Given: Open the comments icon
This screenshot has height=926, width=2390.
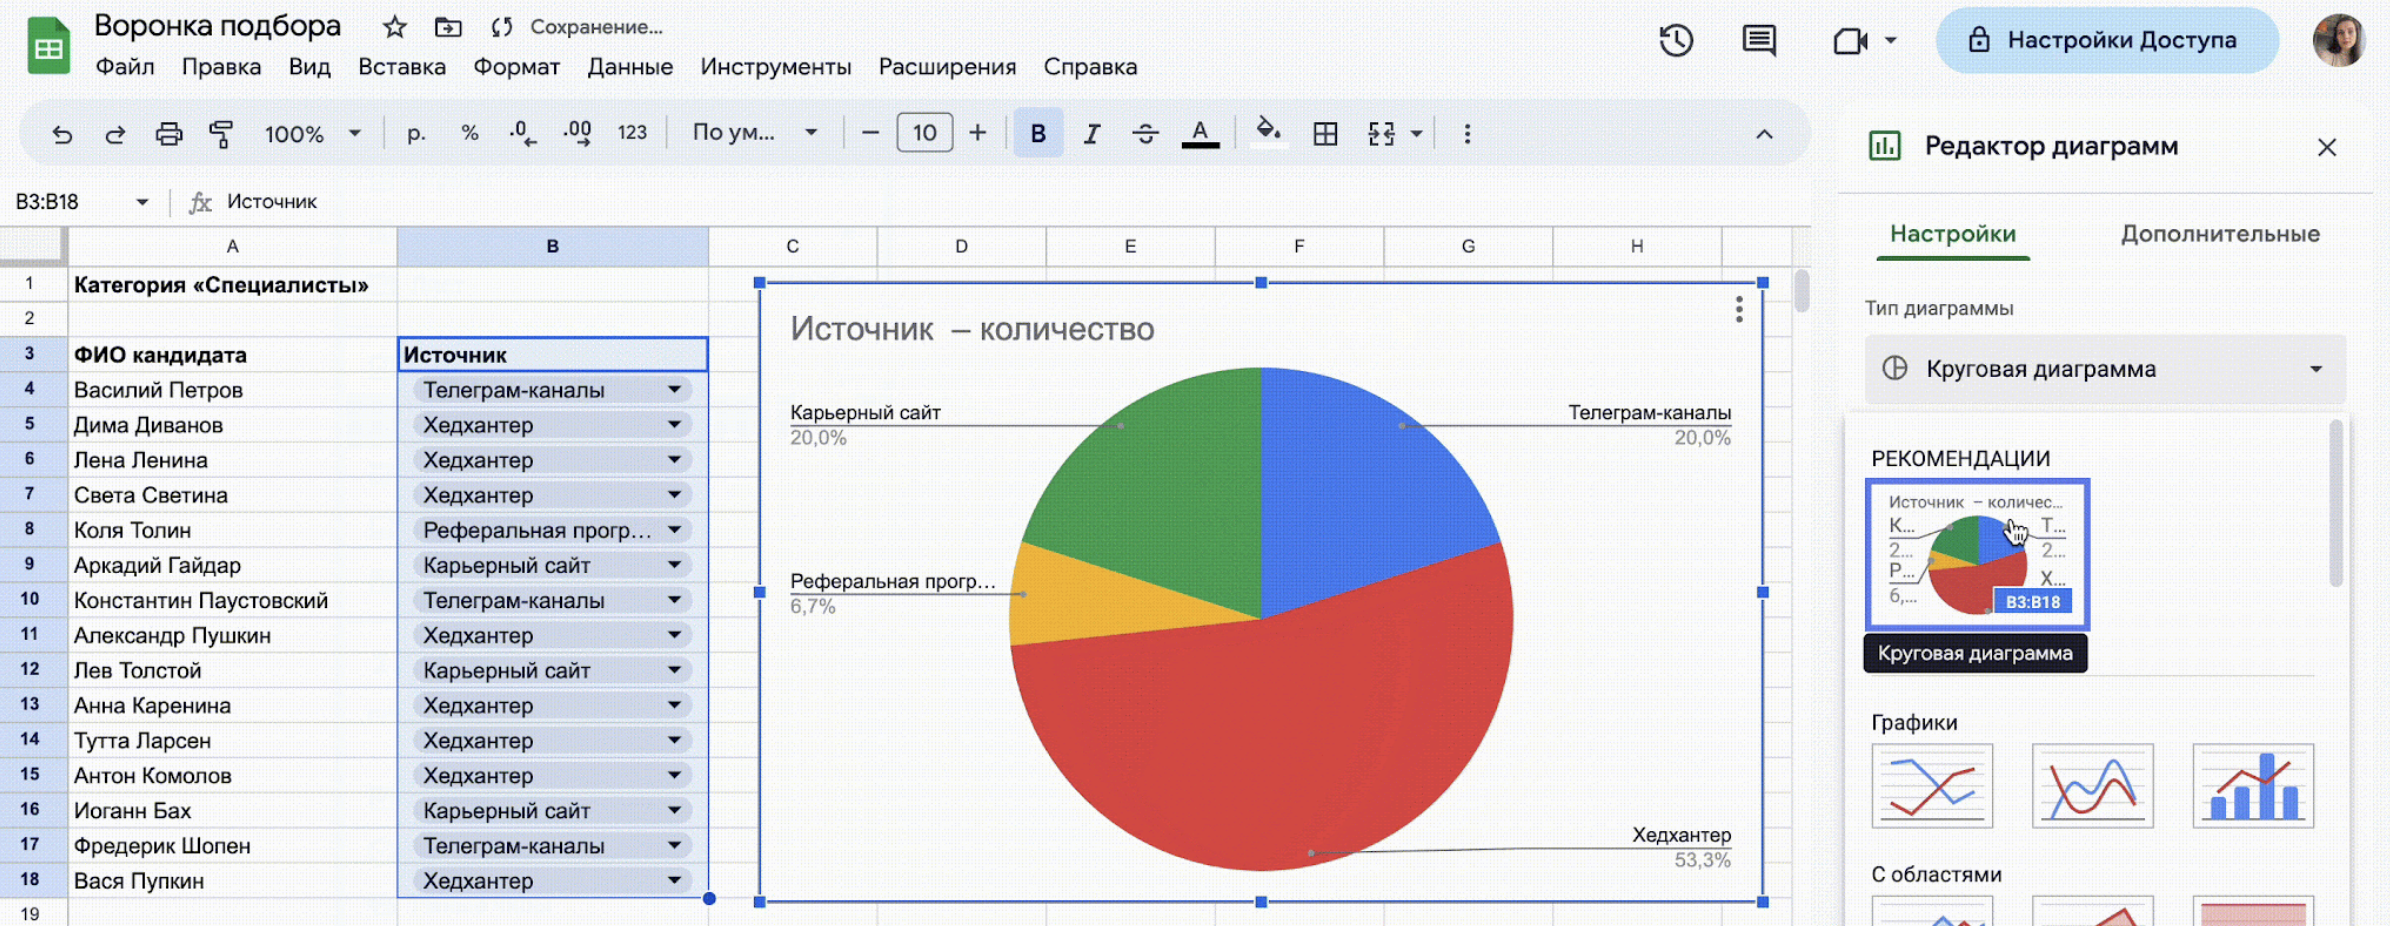Looking at the screenshot, I should pyautogui.click(x=1759, y=40).
